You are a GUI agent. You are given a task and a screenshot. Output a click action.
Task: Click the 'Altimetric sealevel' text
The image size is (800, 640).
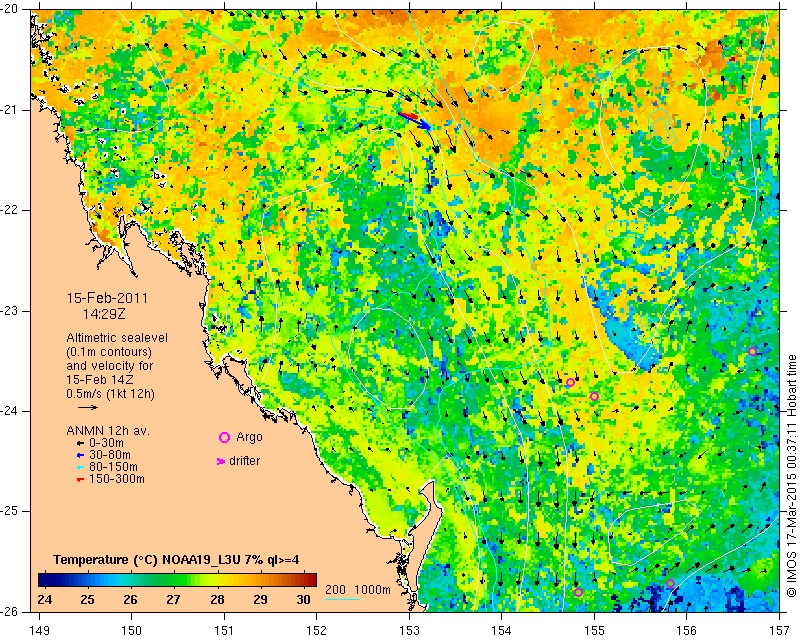tap(117, 338)
